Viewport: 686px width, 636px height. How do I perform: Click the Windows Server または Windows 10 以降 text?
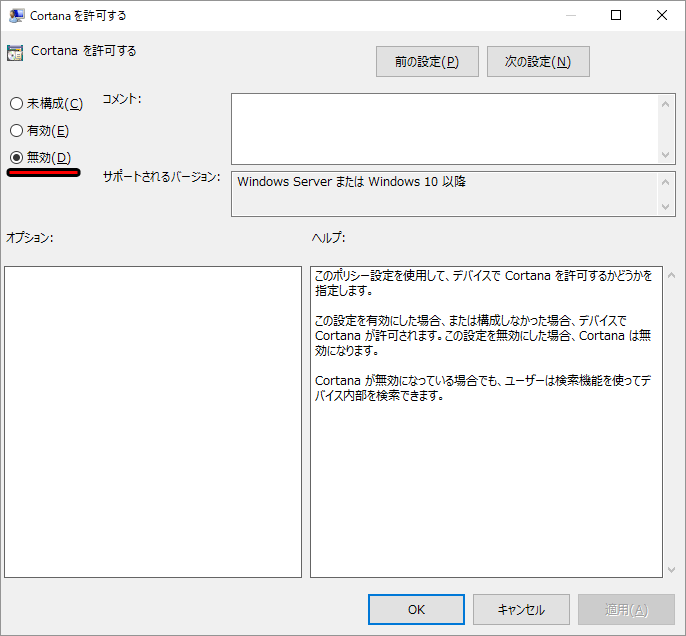point(351,182)
